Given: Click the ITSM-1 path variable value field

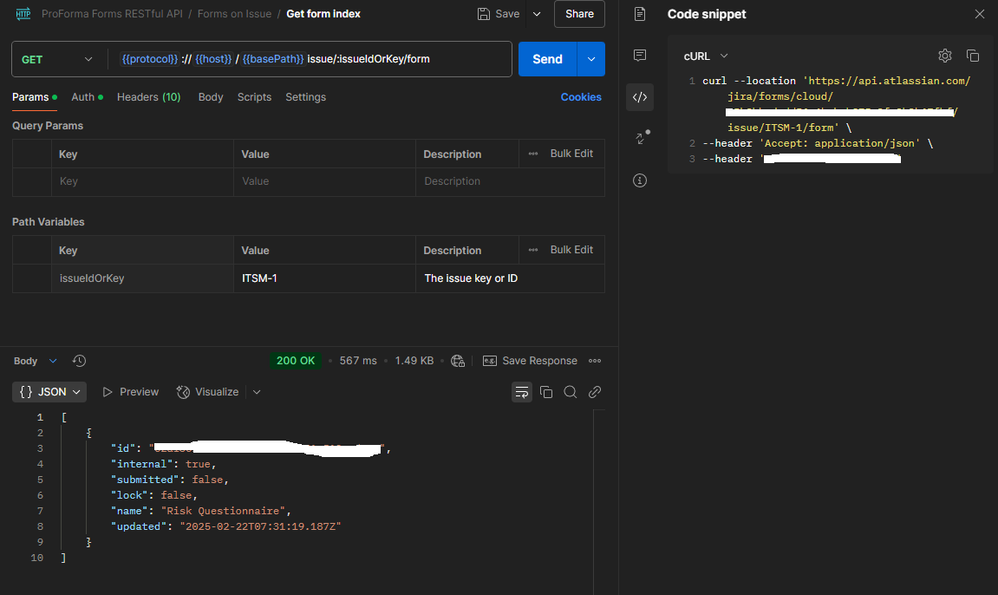Looking at the screenshot, I should [x=326, y=278].
